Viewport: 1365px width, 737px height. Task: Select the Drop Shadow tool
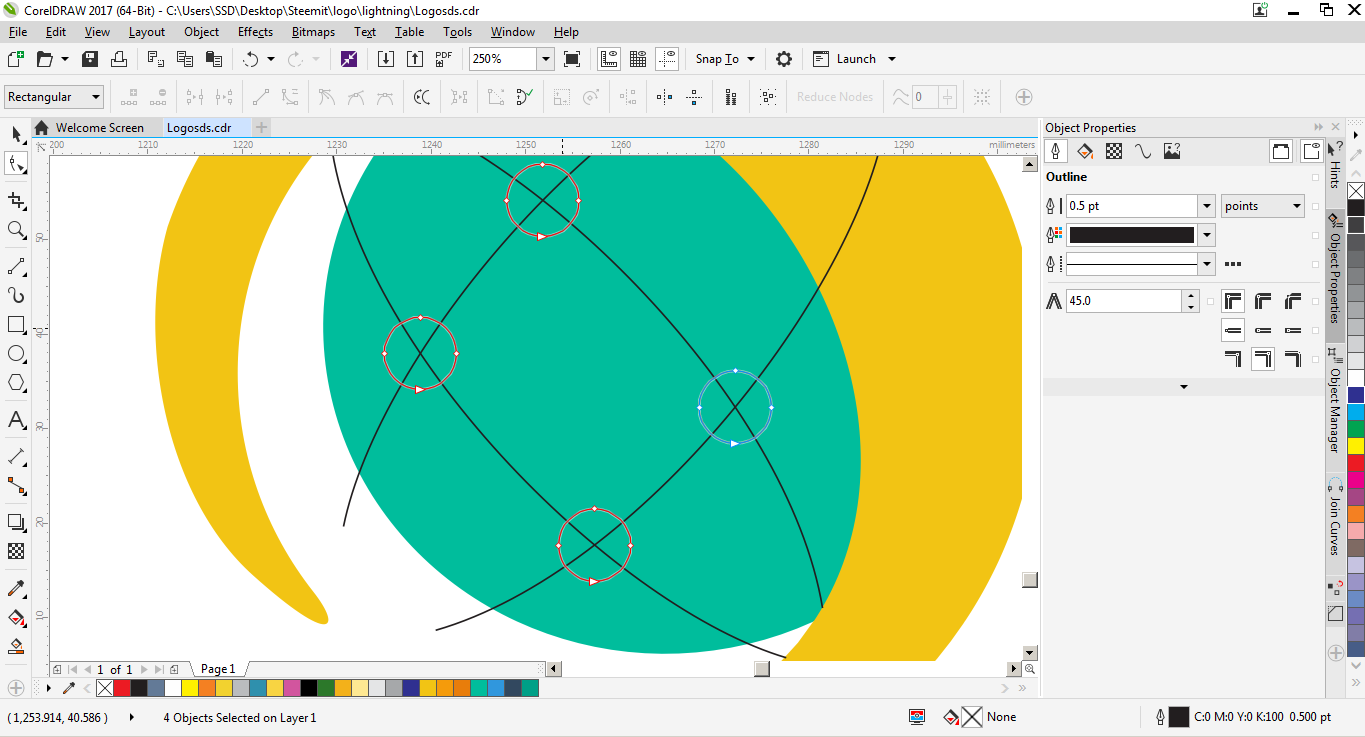pos(16,522)
